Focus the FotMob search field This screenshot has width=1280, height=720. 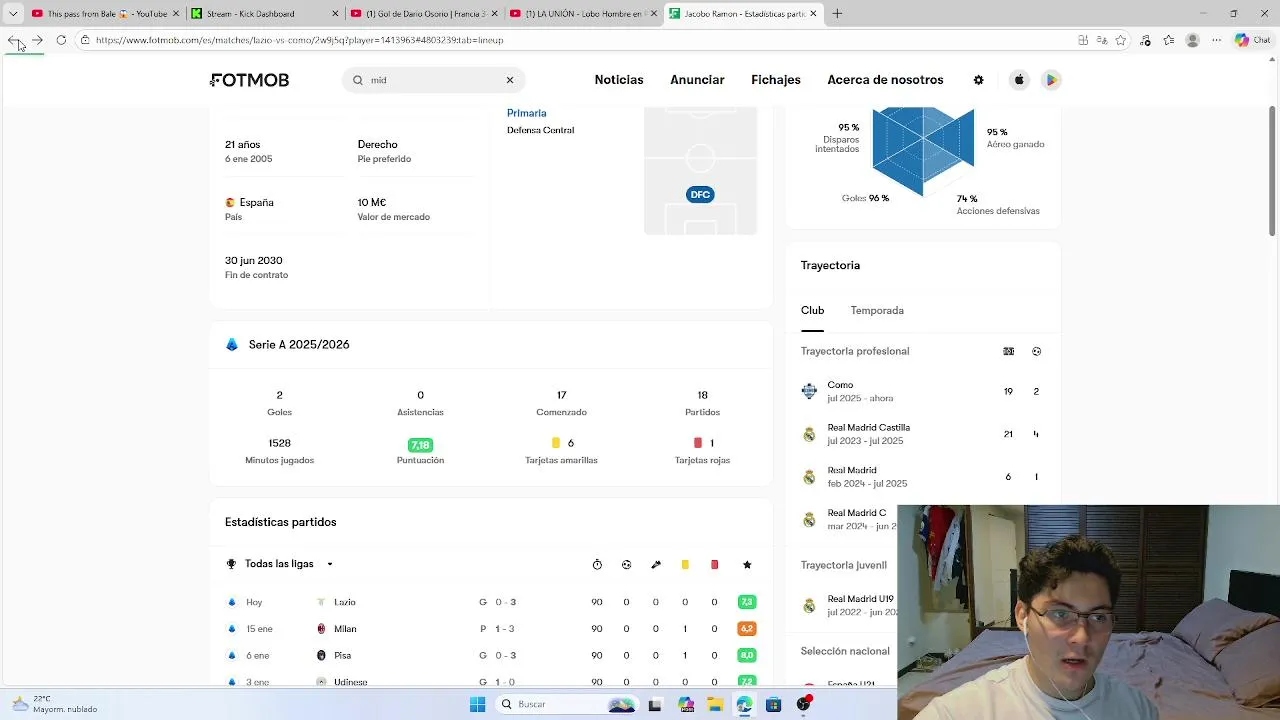pos(433,80)
